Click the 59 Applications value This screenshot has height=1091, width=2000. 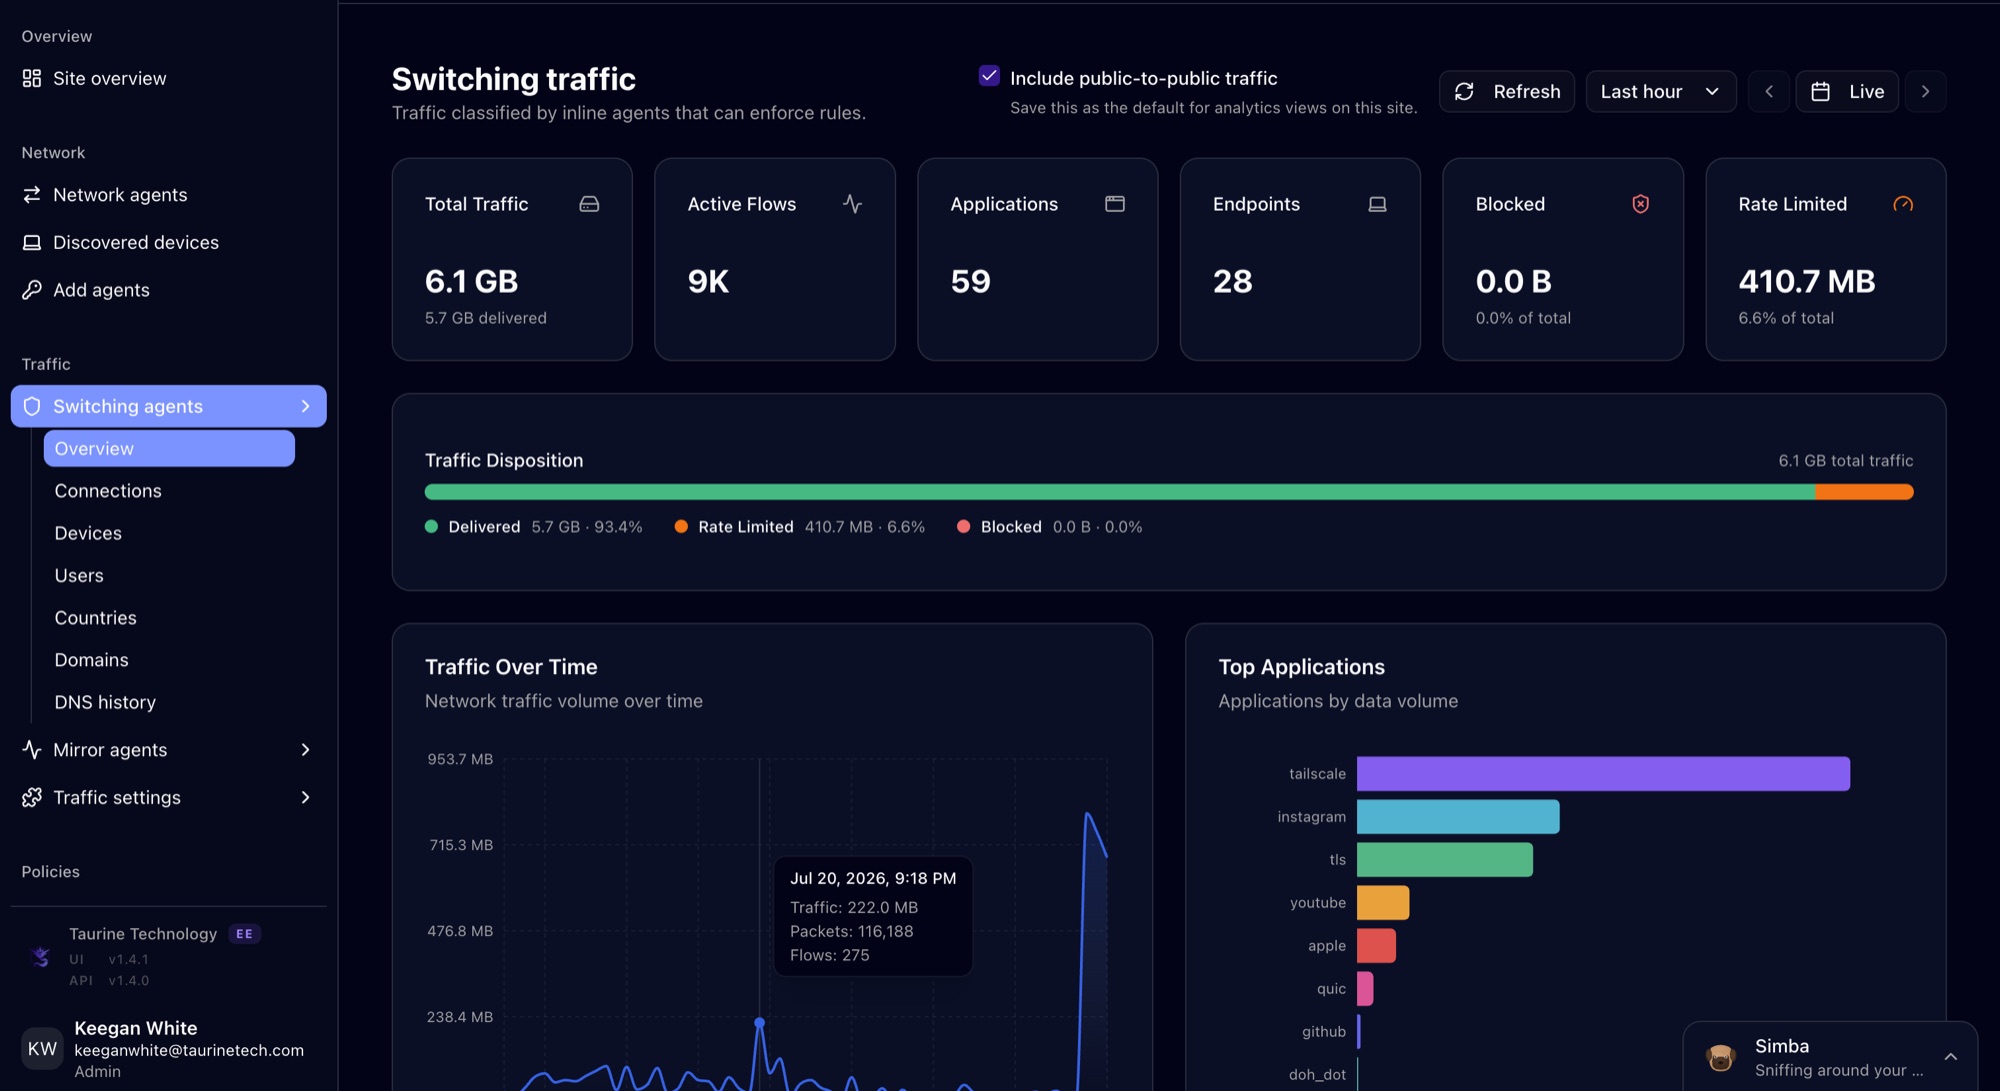(x=970, y=281)
